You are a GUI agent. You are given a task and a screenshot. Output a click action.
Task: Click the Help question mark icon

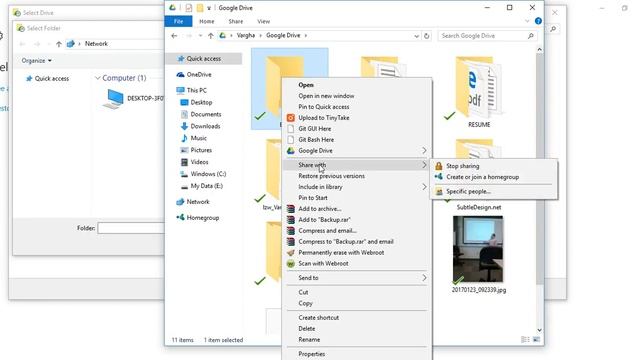[538, 21]
